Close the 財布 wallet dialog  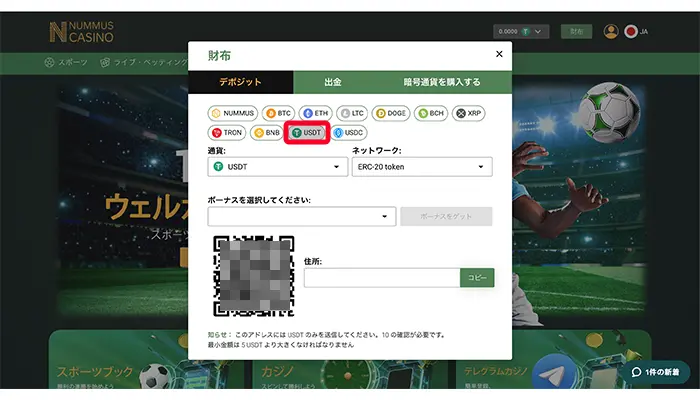pyautogui.click(x=499, y=54)
